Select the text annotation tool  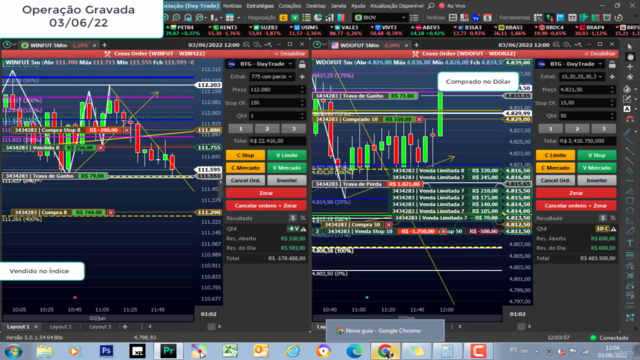(x=630, y=243)
